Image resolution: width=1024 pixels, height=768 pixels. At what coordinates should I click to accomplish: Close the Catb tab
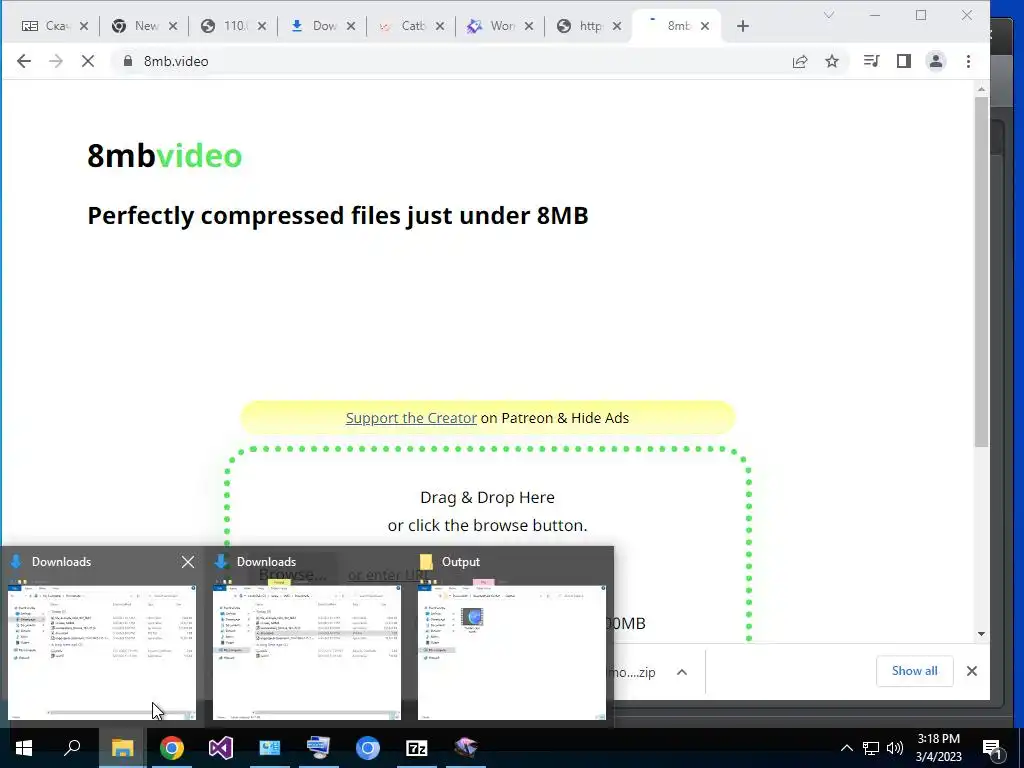[x=440, y=26]
